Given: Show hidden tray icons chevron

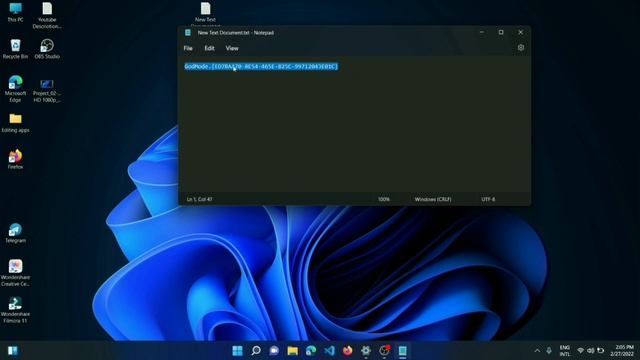Looking at the screenshot, I should (x=537, y=351).
